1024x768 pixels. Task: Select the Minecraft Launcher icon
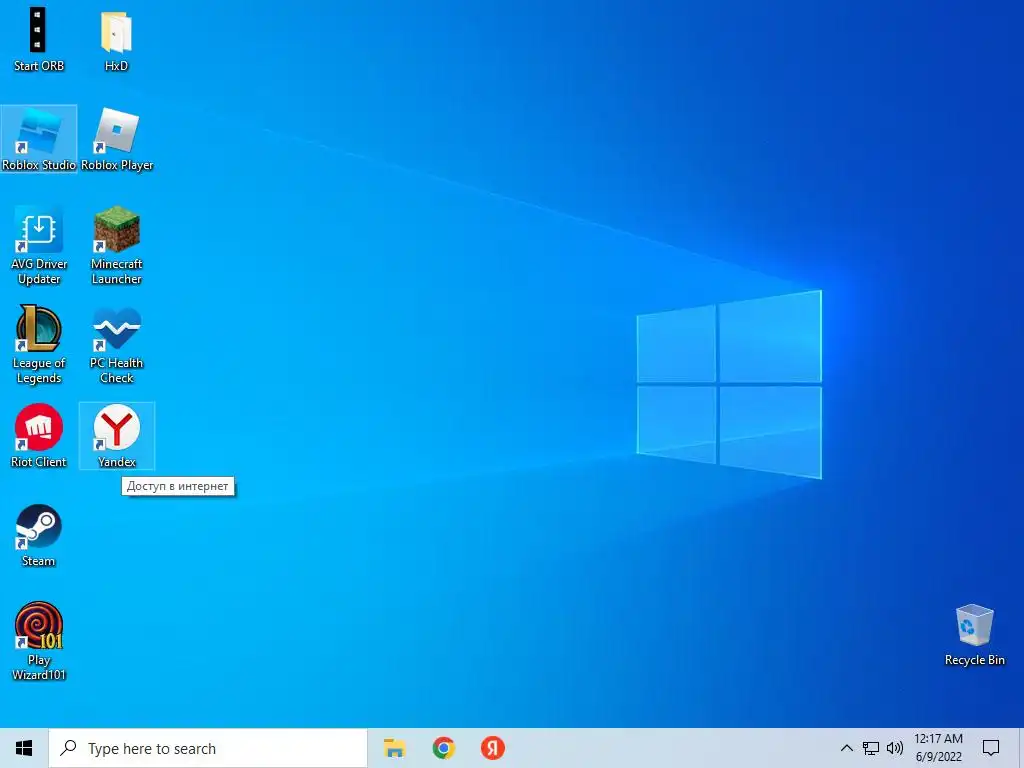[117, 246]
